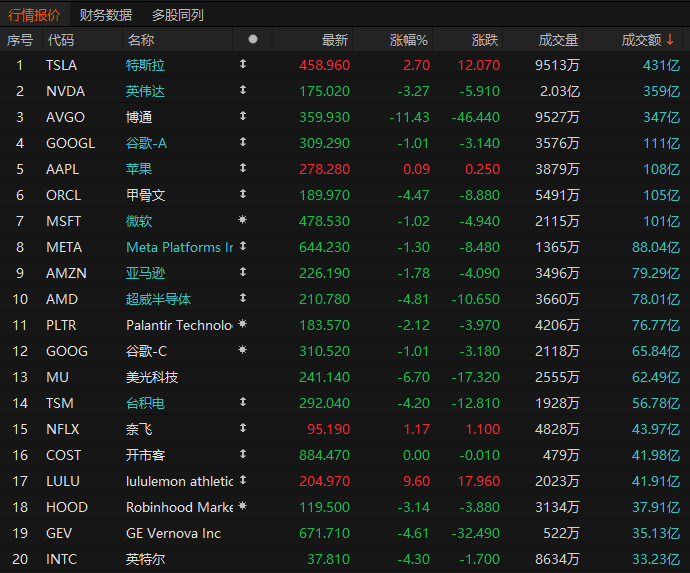
Task: Click the star marker icon in PLTR row
Action: pyautogui.click(x=242, y=323)
